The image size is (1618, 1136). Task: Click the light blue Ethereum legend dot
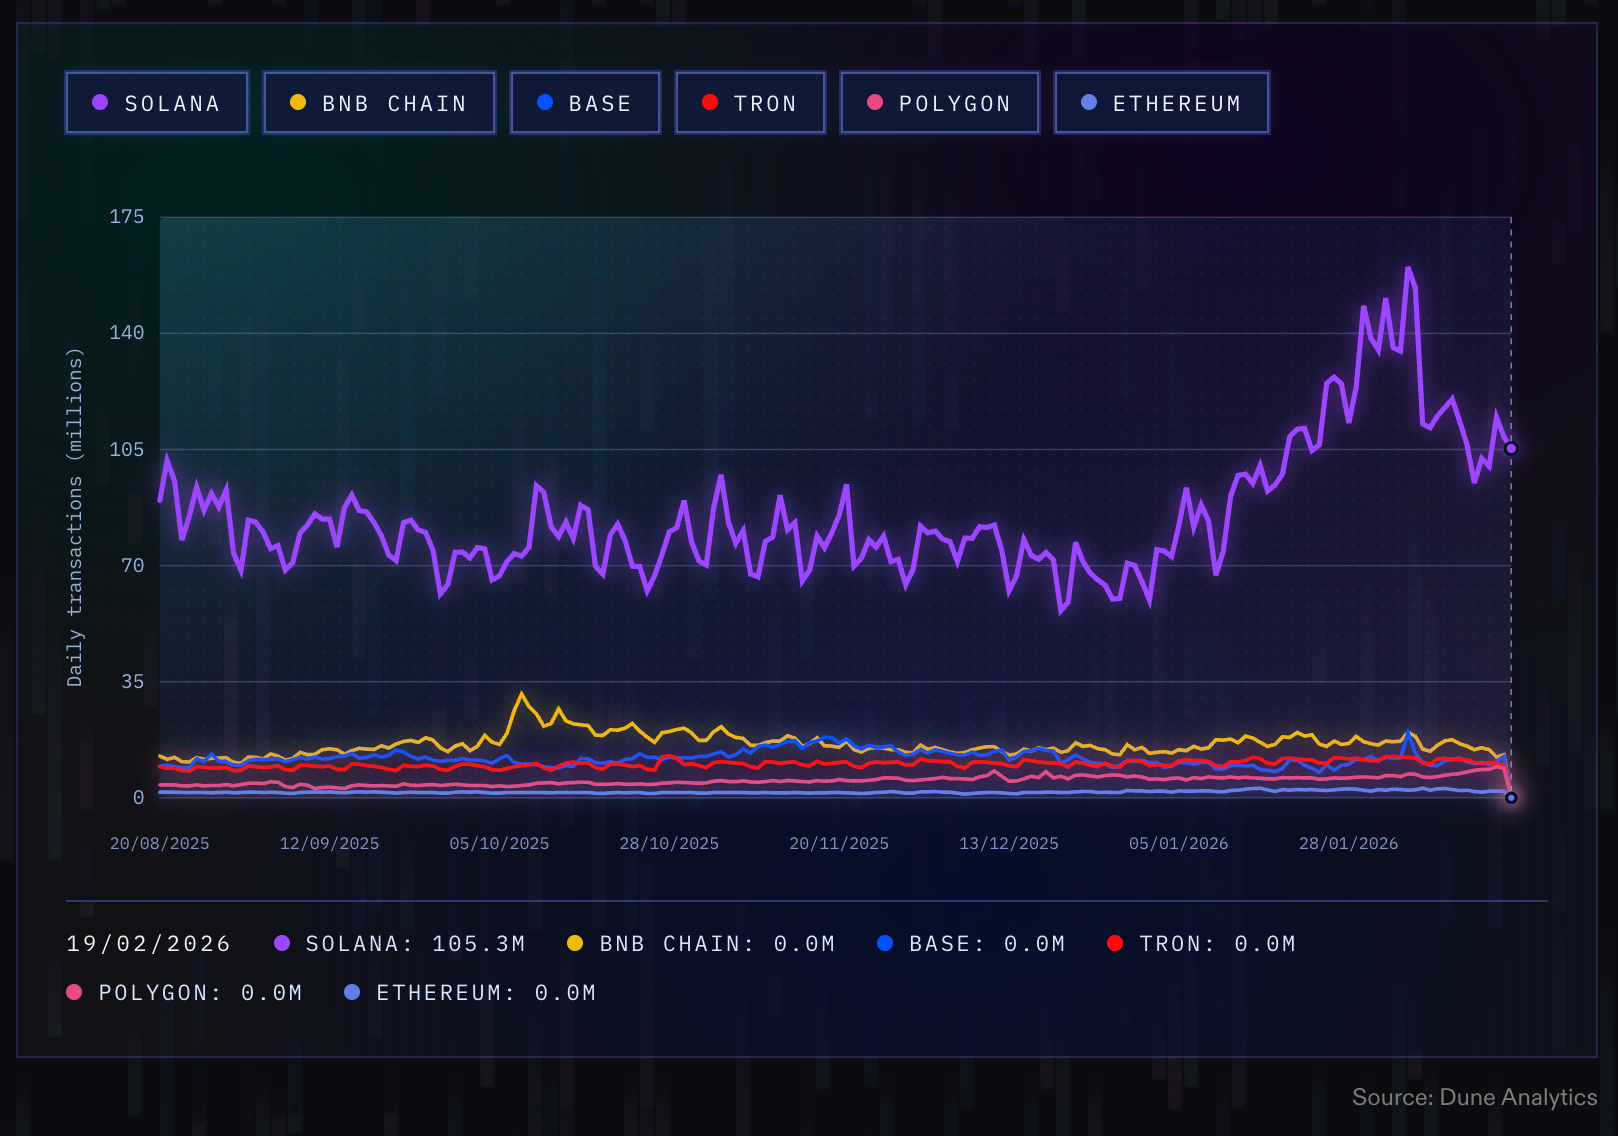[1089, 102]
